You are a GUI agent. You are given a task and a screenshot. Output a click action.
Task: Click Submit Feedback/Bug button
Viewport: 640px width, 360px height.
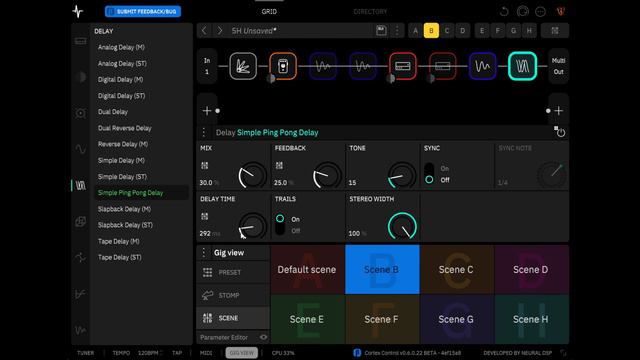(x=143, y=11)
